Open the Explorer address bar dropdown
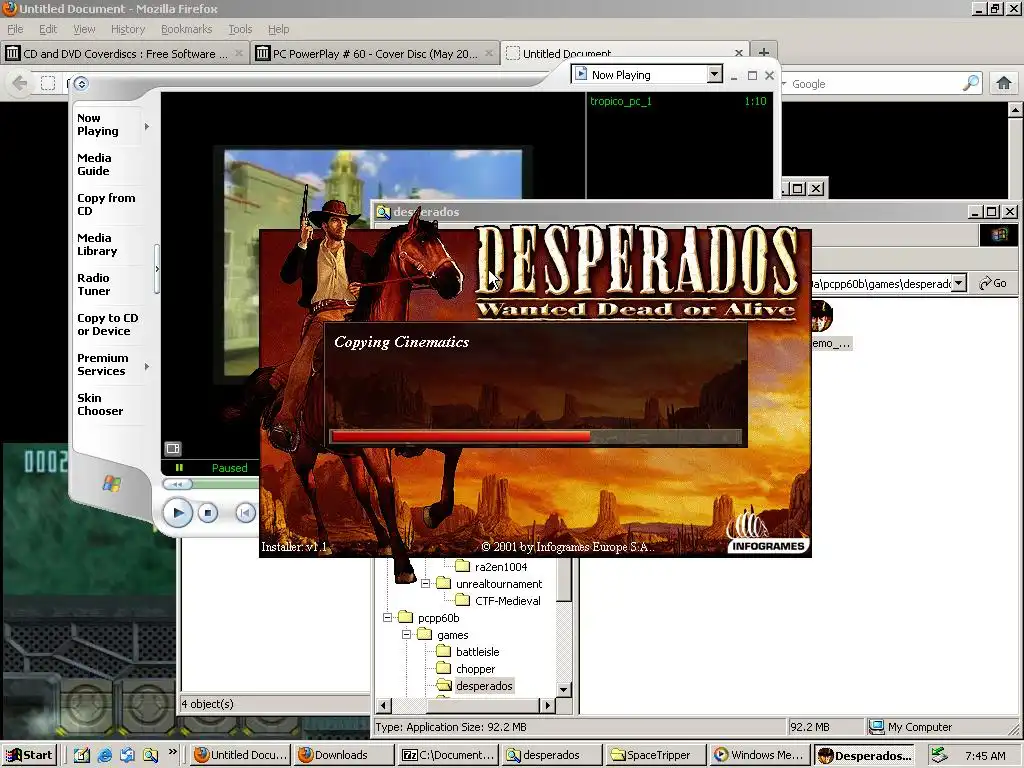This screenshot has width=1024, height=768. point(958,283)
